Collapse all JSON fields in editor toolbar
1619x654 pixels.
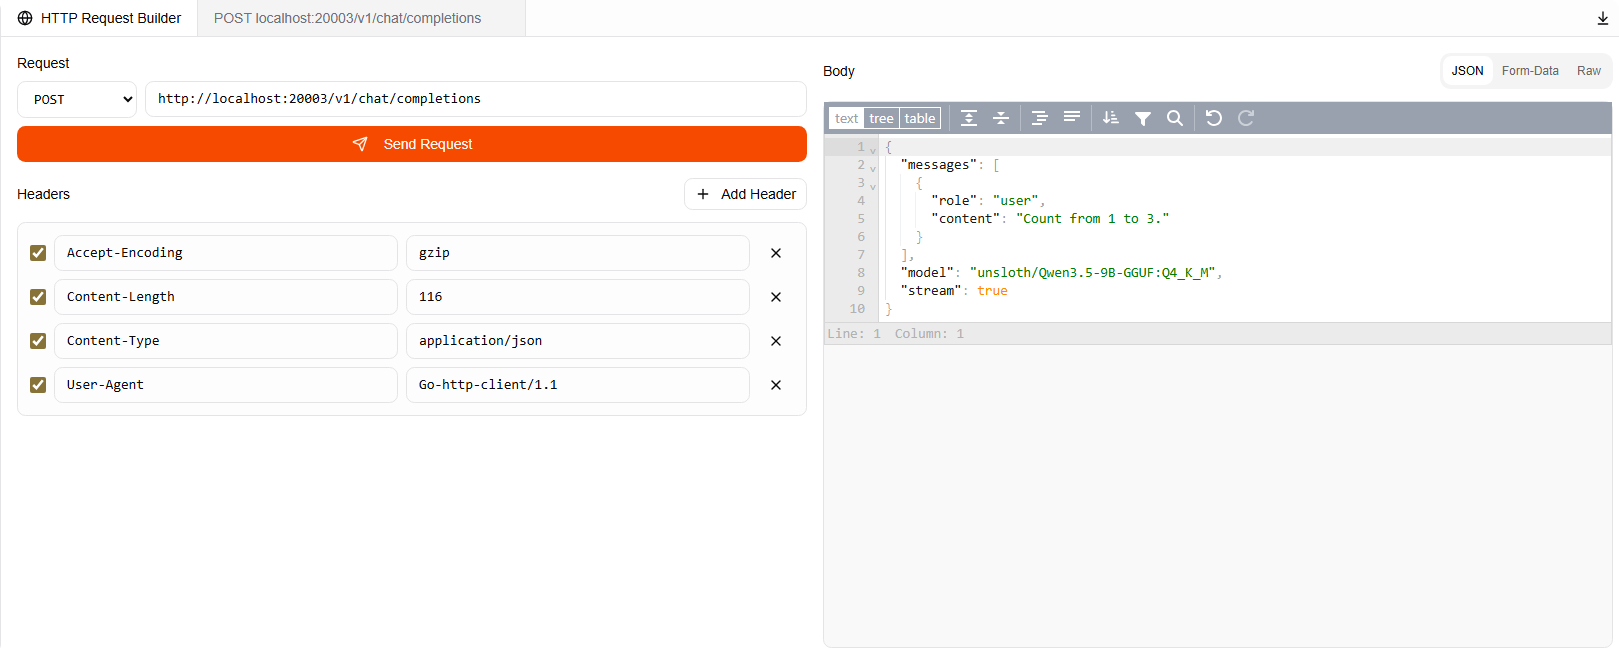(x=1001, y=118)
